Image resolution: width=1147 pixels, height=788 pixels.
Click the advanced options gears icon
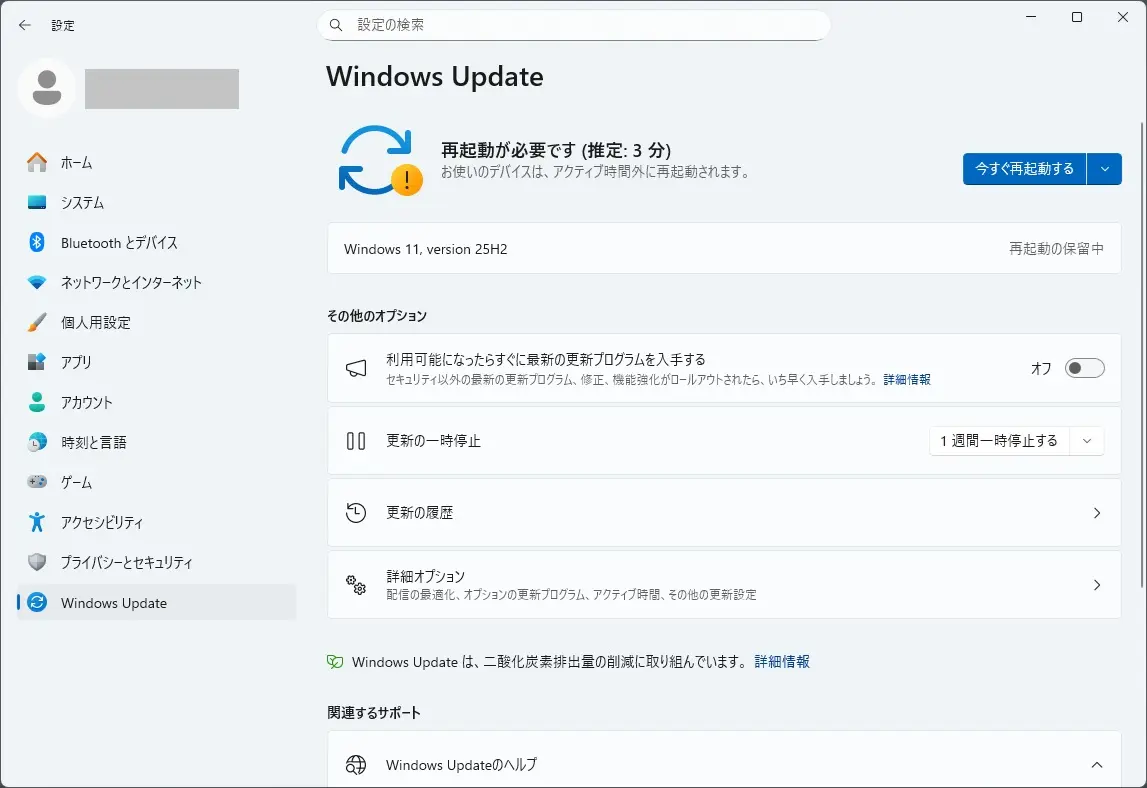coord(356,585)
